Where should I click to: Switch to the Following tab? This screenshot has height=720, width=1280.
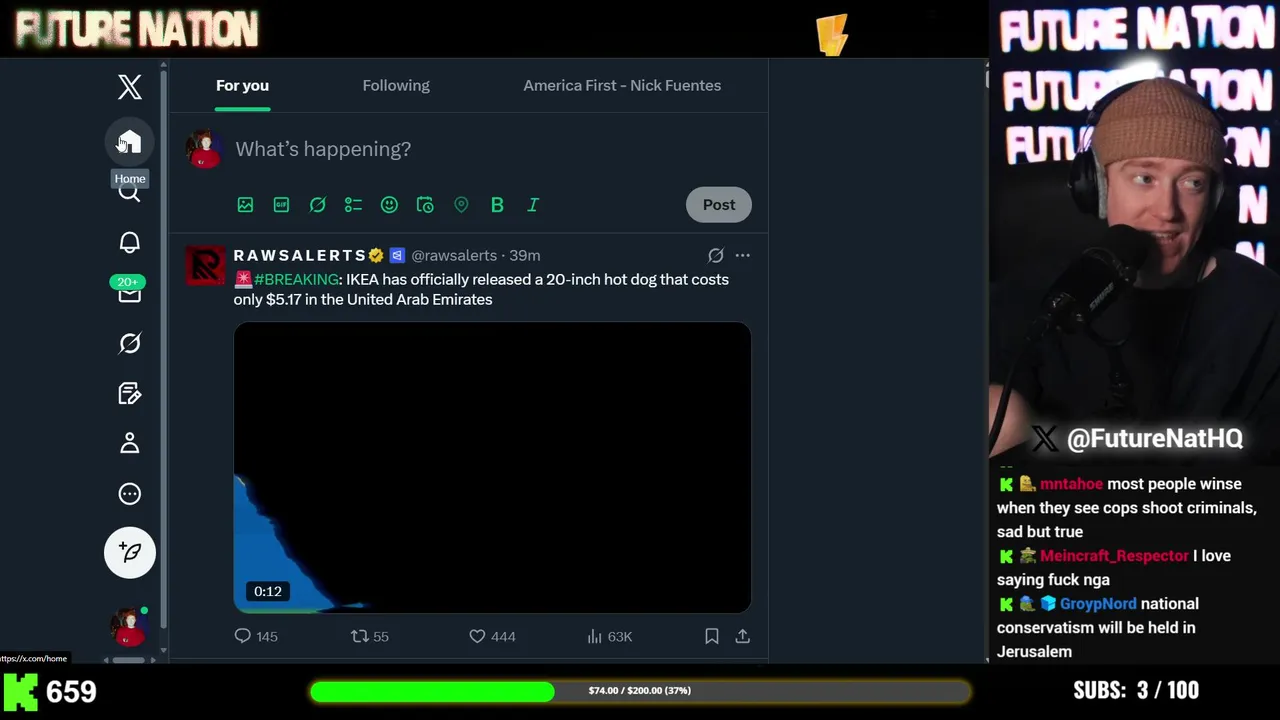[x=396, y=85]
